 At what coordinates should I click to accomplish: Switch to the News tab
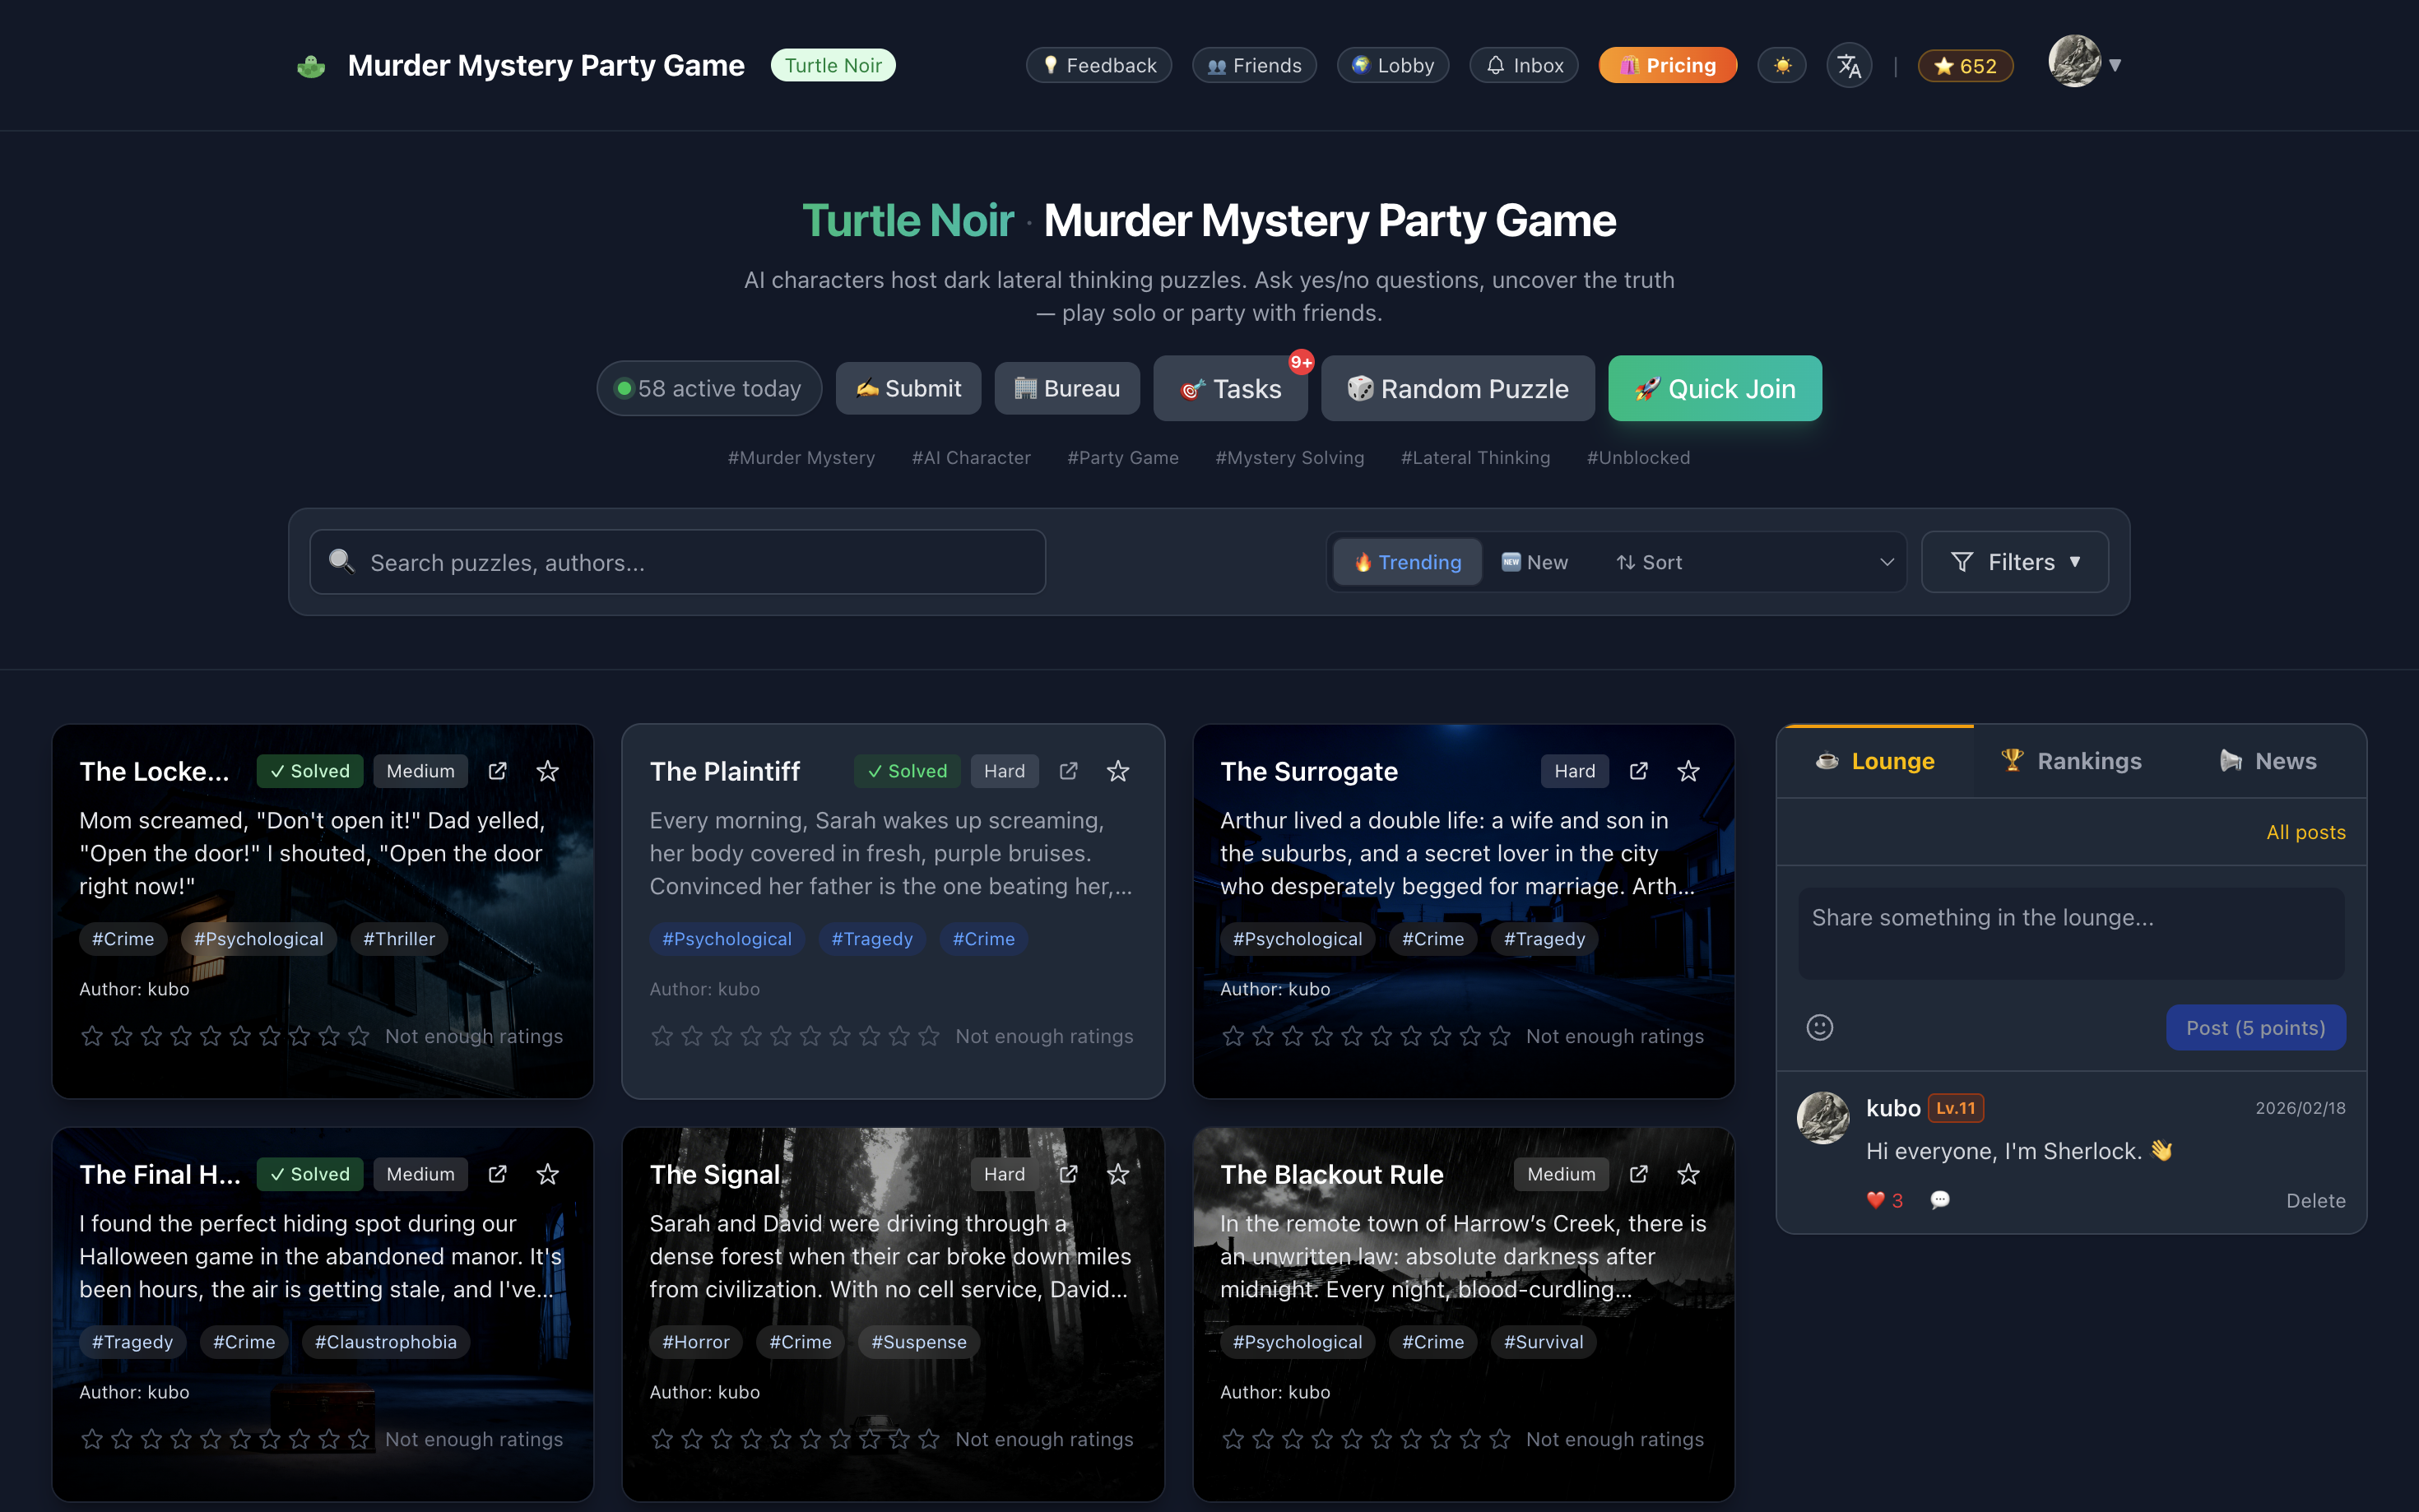(2267, 760)
